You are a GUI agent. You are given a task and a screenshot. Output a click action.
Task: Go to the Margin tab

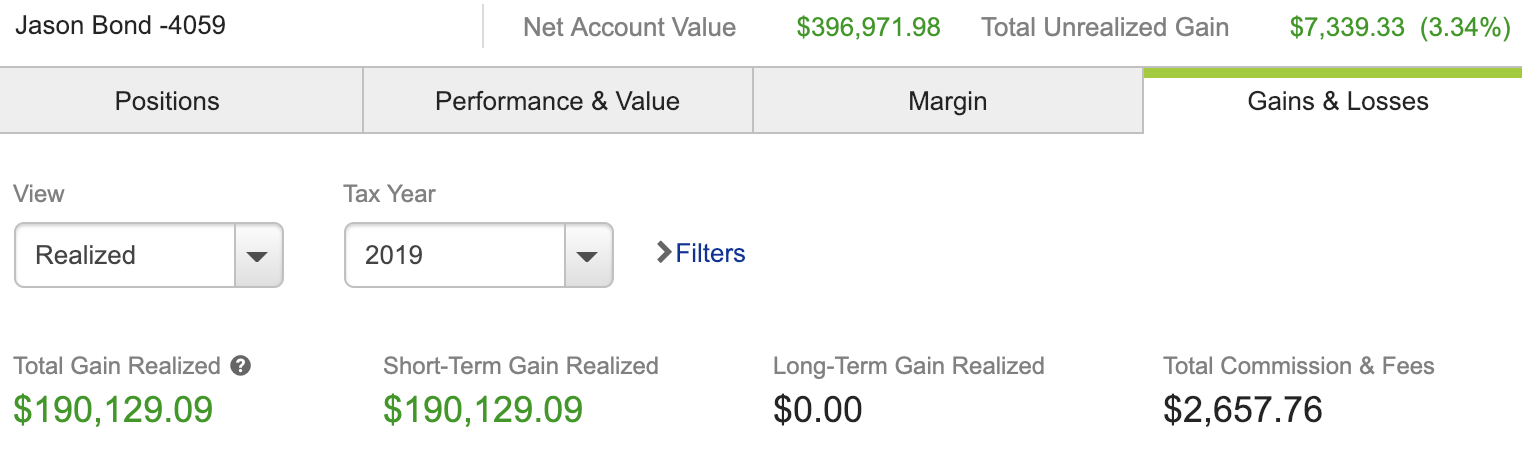point(947,101)
